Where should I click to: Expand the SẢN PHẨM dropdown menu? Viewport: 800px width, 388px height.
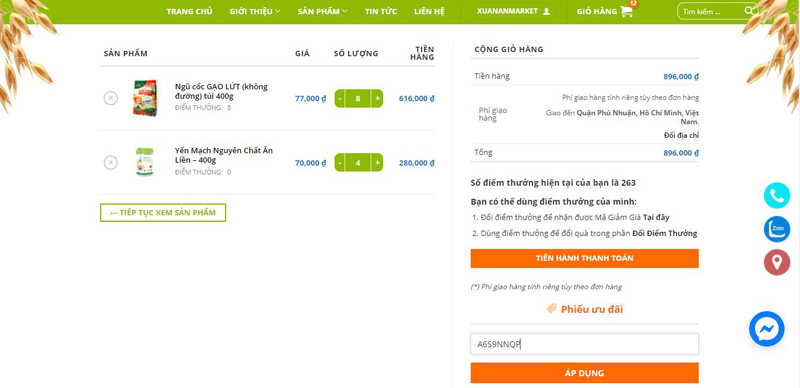coord(322,11)
